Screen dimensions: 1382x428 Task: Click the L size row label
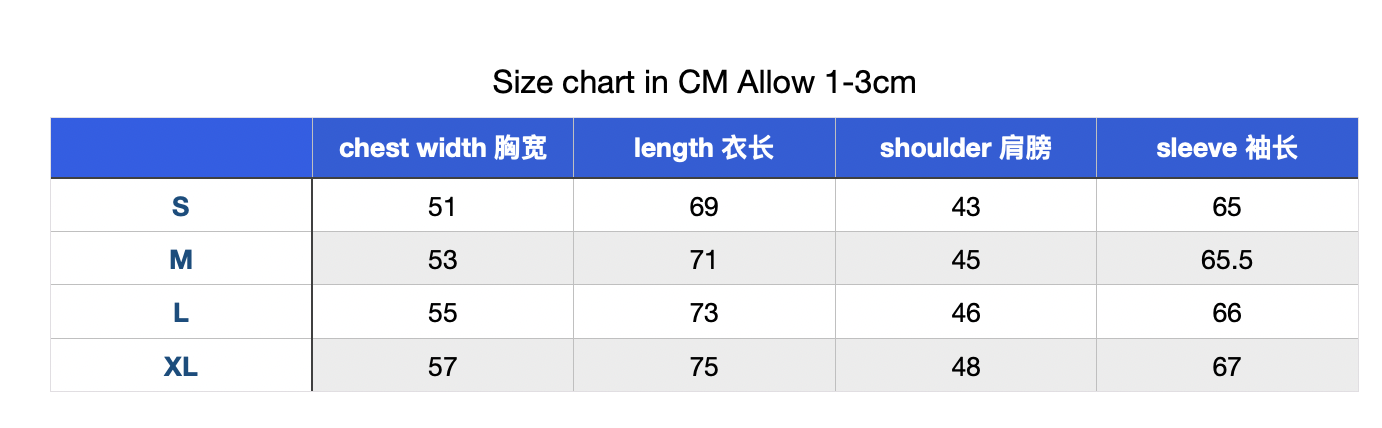coord(181,312)
